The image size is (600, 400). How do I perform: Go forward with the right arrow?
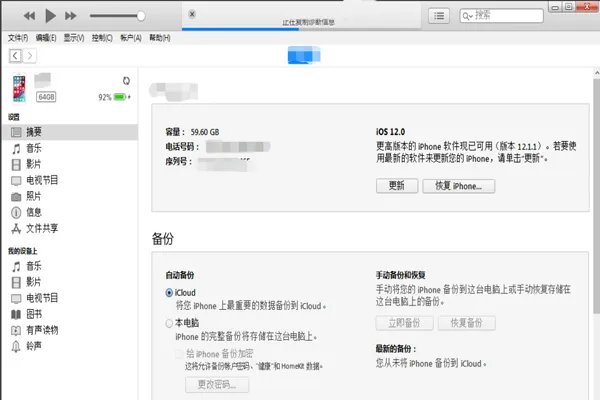pyautogui.click(x=30, y=56)
